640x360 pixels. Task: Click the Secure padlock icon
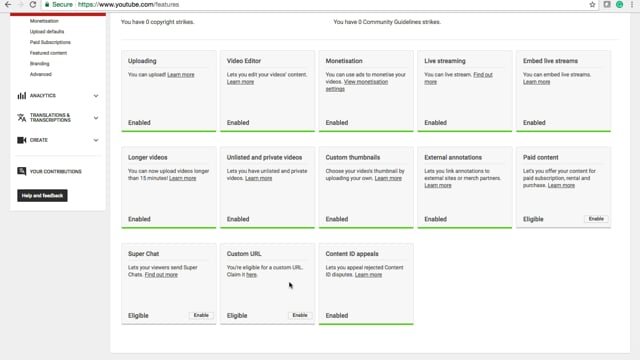[x=47, y=4]
